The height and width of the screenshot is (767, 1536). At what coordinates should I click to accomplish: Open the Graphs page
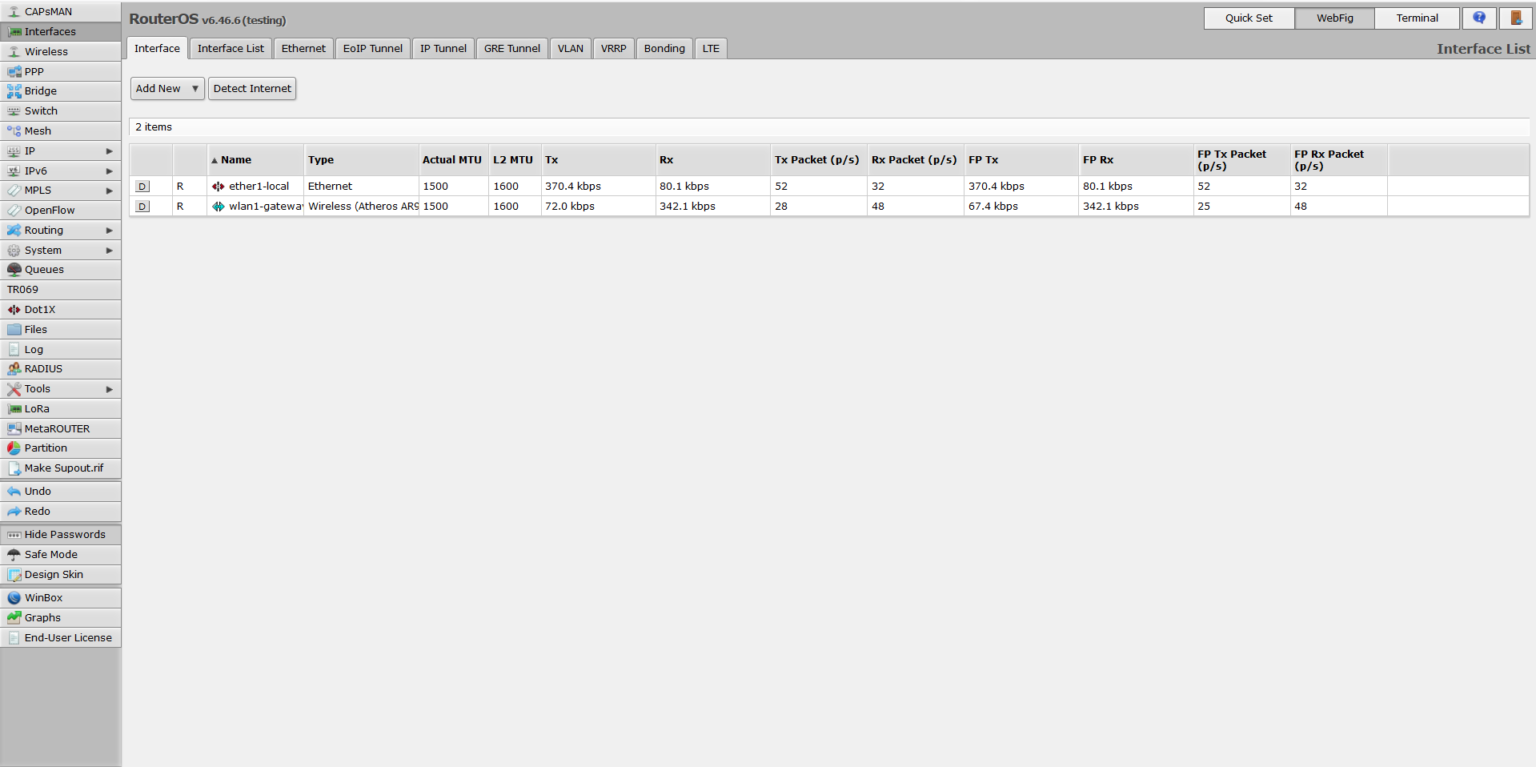(43, 617)
